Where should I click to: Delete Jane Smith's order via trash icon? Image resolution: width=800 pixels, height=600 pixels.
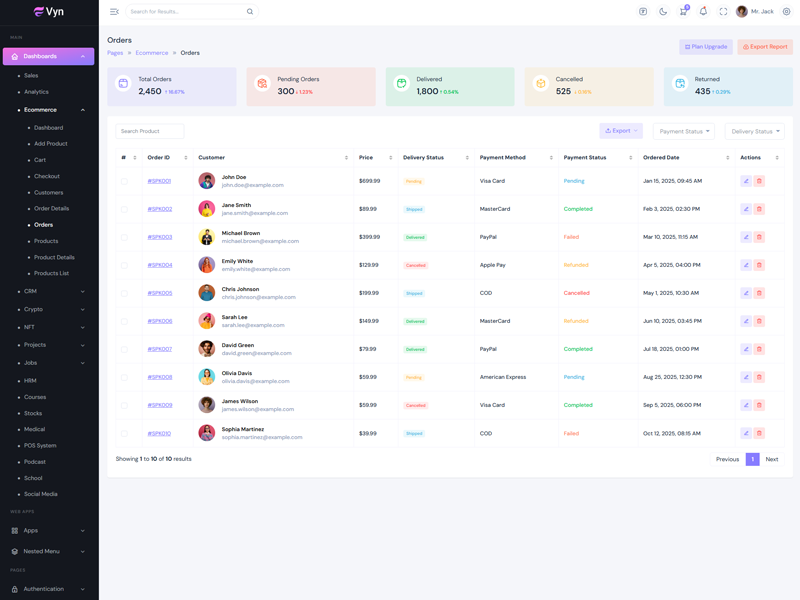tap(759, 209)
